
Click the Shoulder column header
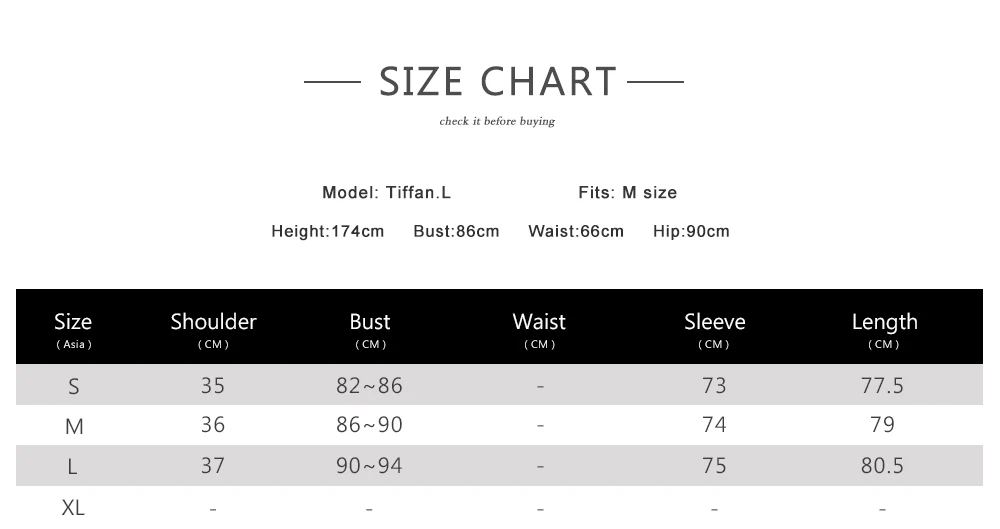(213, 329)
